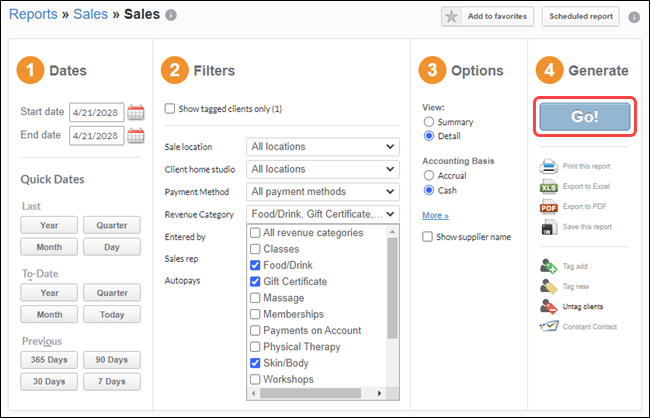The height and width of the screenshot is (418, 650).
Task: Uncheck the Gift Certificate category
Action: pos(255,282)
